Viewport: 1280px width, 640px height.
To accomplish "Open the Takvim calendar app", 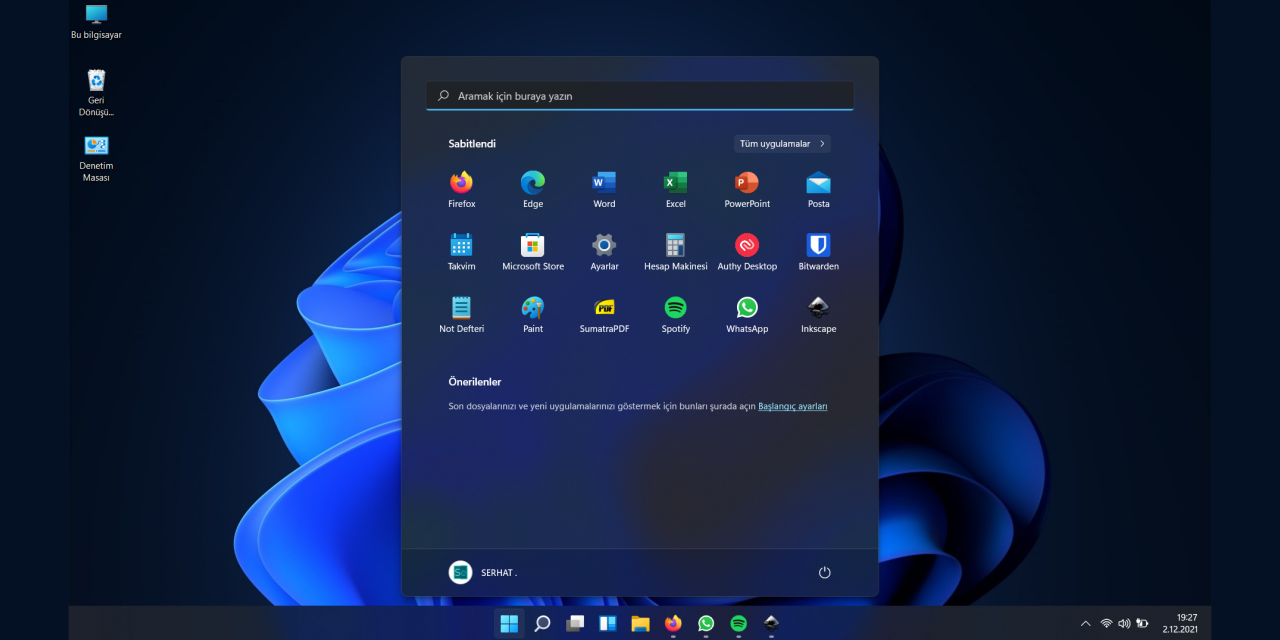I will [x=461, y=252].
